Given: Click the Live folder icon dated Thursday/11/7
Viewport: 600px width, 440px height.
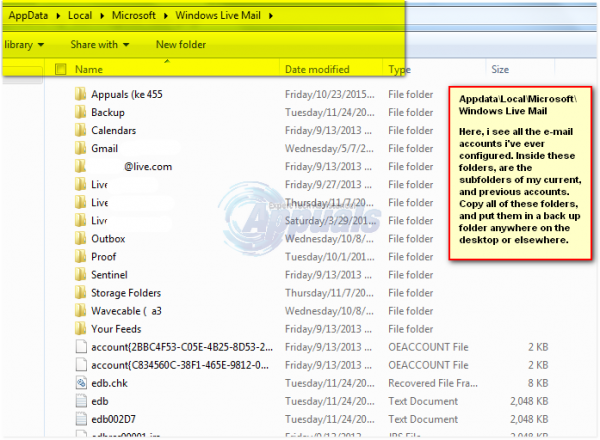Looking at the screenshot, I should click(80, 202).
